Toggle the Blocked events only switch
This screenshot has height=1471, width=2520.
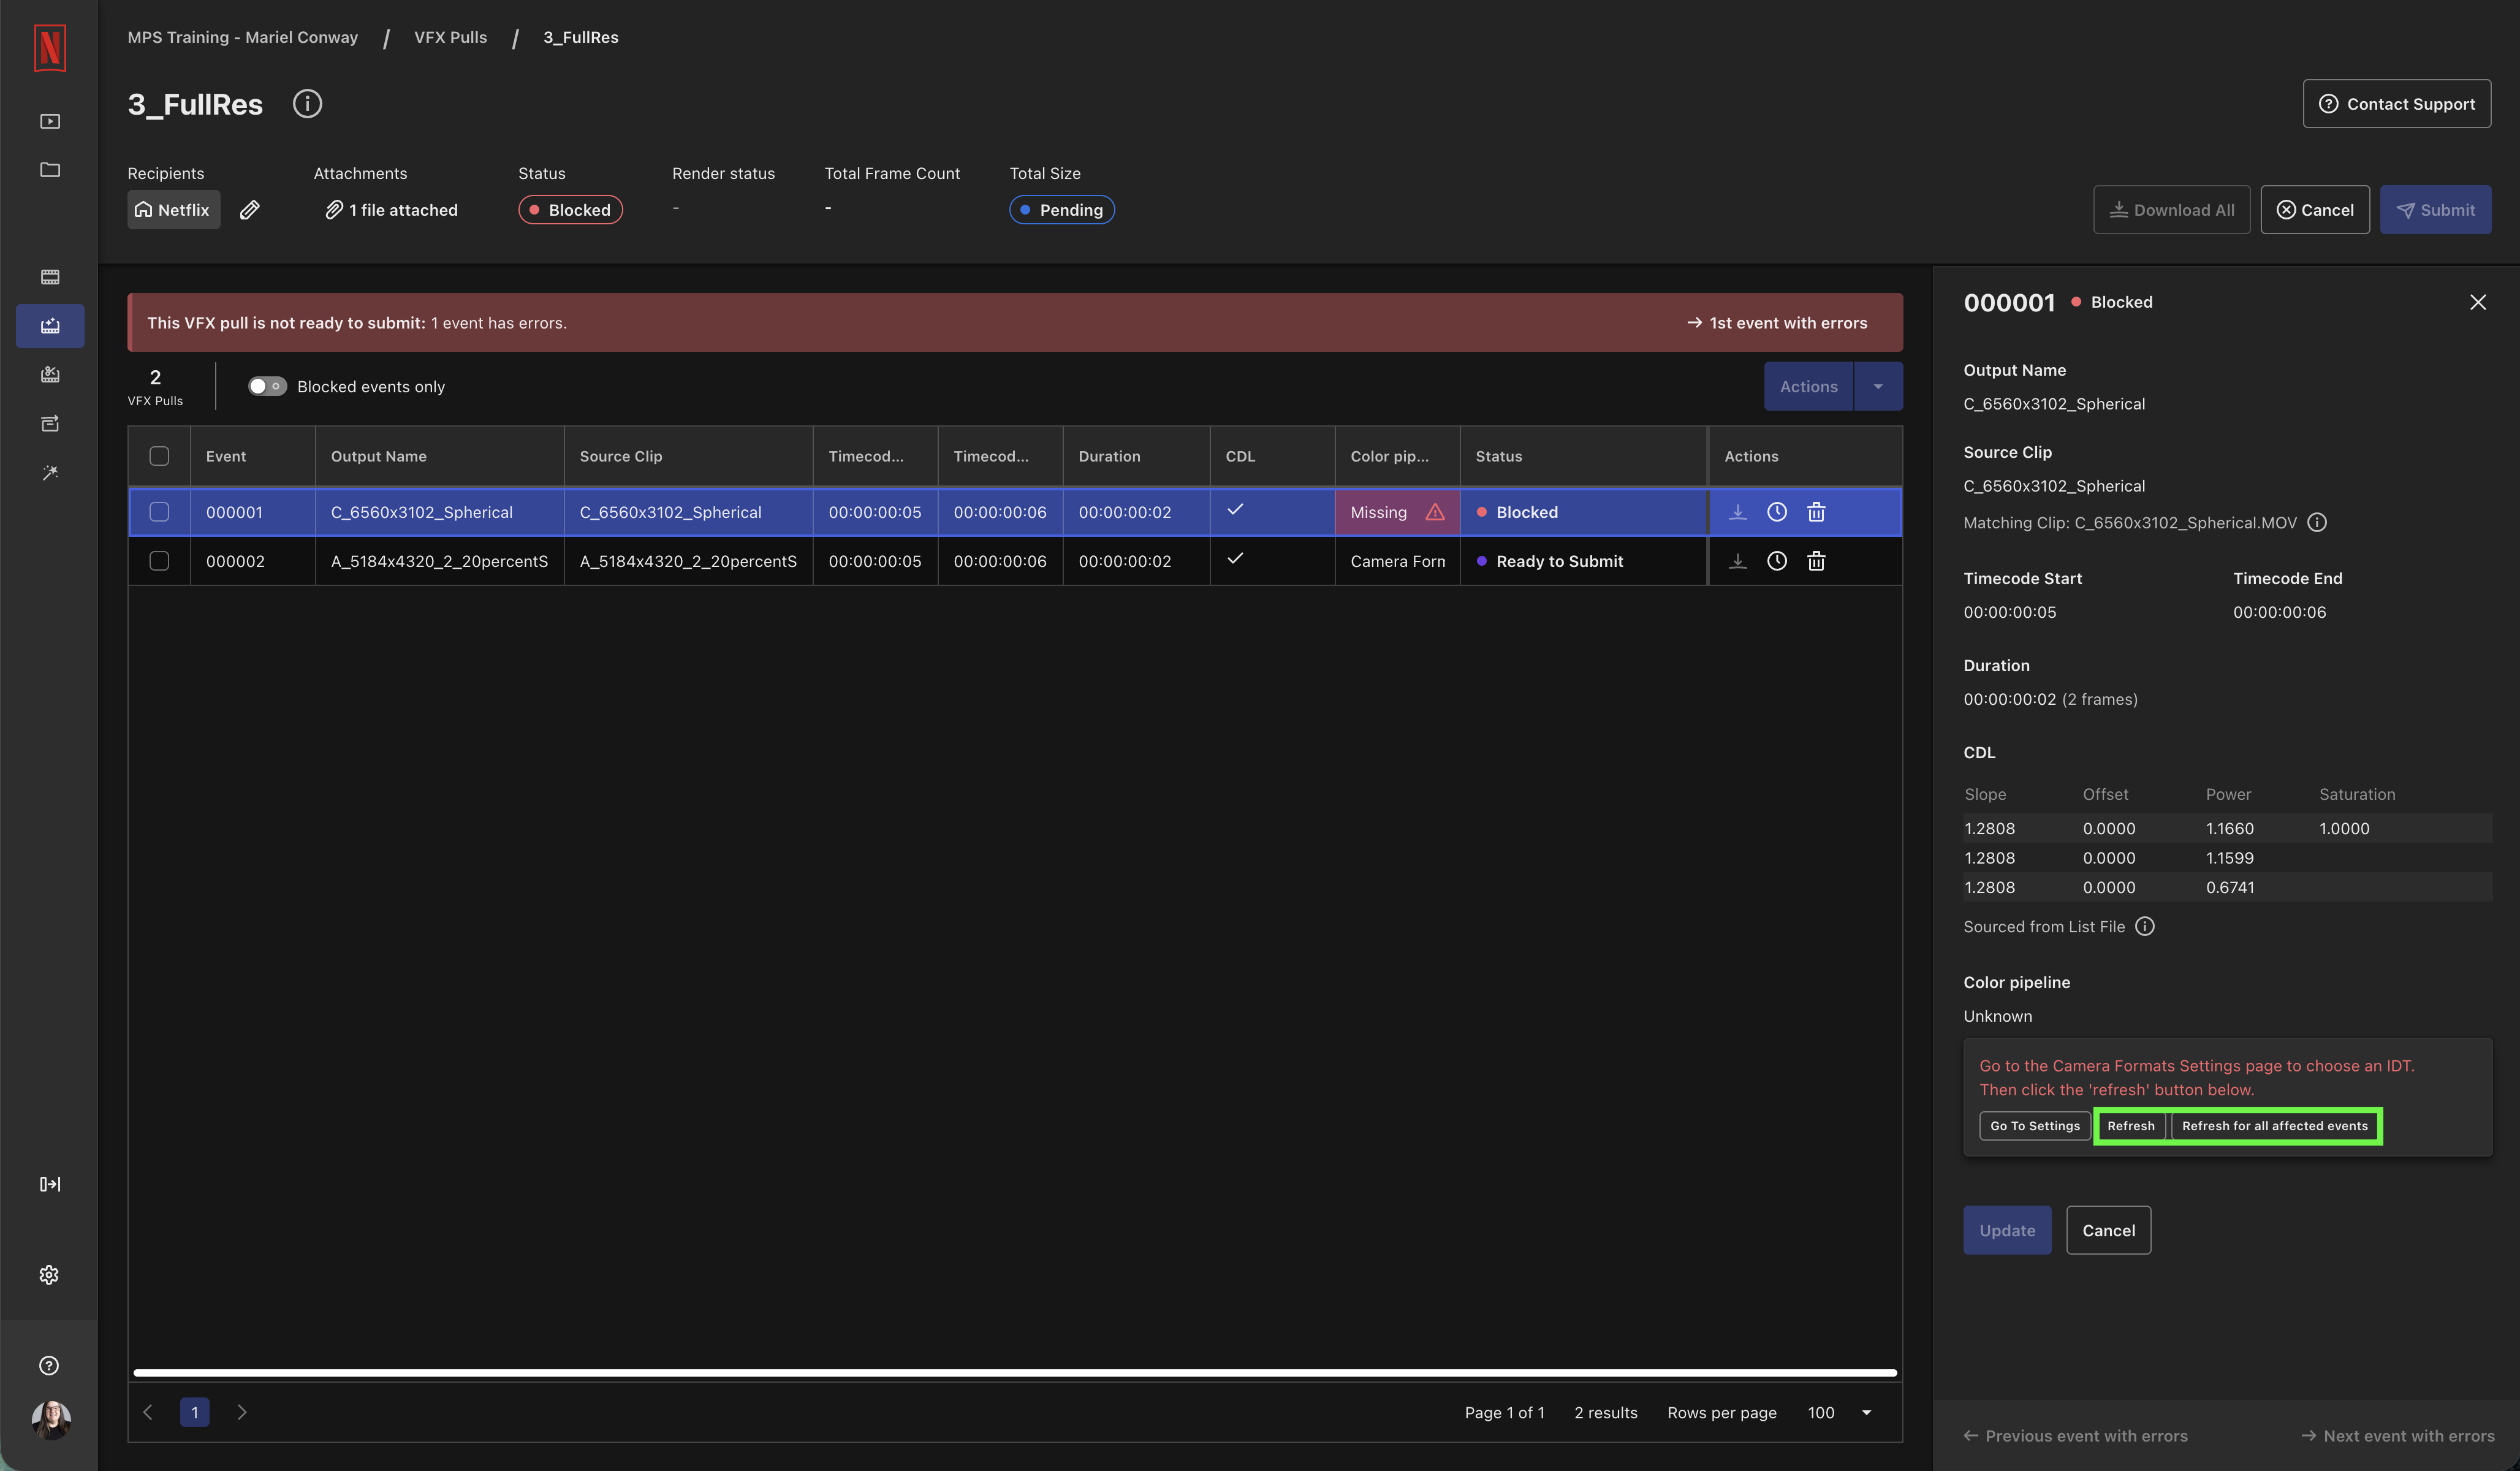pyautogui.click(x=267, y=386)
